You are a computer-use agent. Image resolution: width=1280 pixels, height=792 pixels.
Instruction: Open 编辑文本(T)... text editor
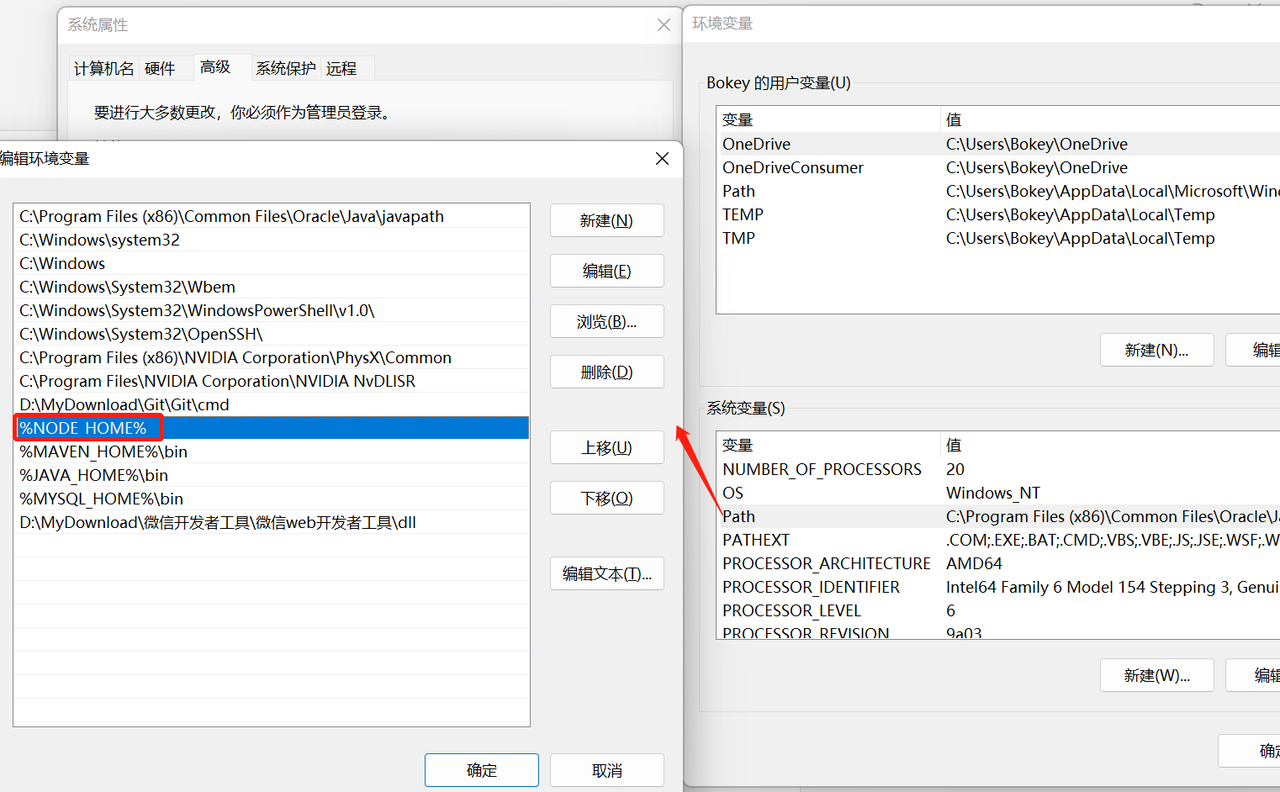(x=606, y=574)
